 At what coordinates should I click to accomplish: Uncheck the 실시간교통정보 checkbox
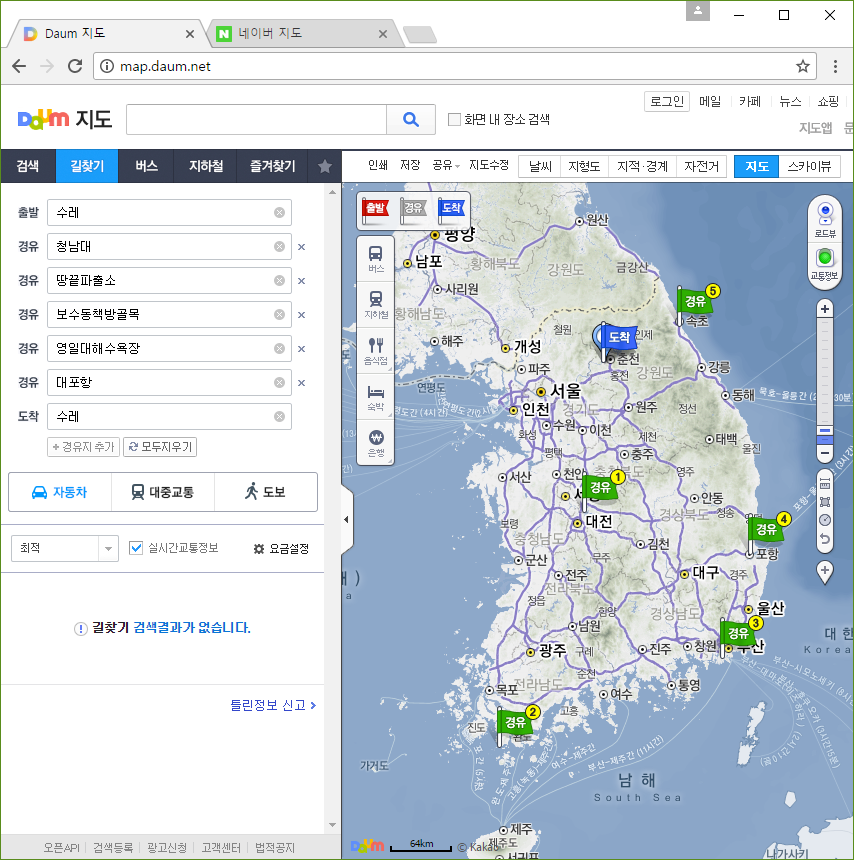click(x=138, y=548)
